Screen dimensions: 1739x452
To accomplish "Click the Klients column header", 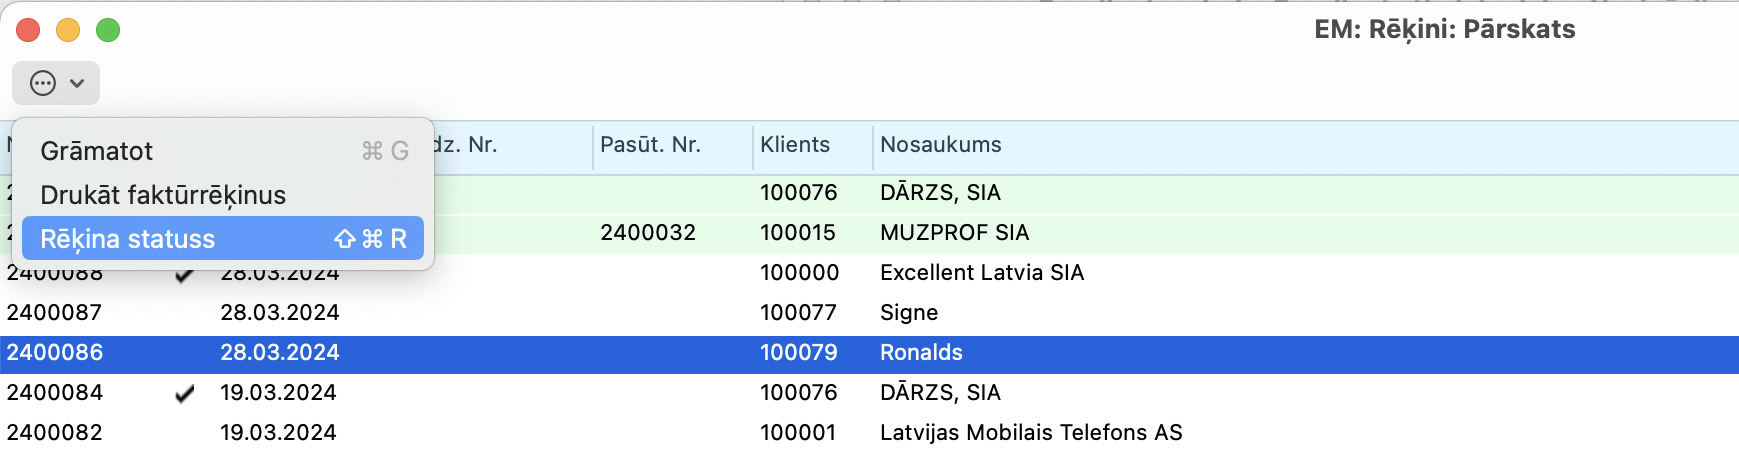I will coord(795,145).
